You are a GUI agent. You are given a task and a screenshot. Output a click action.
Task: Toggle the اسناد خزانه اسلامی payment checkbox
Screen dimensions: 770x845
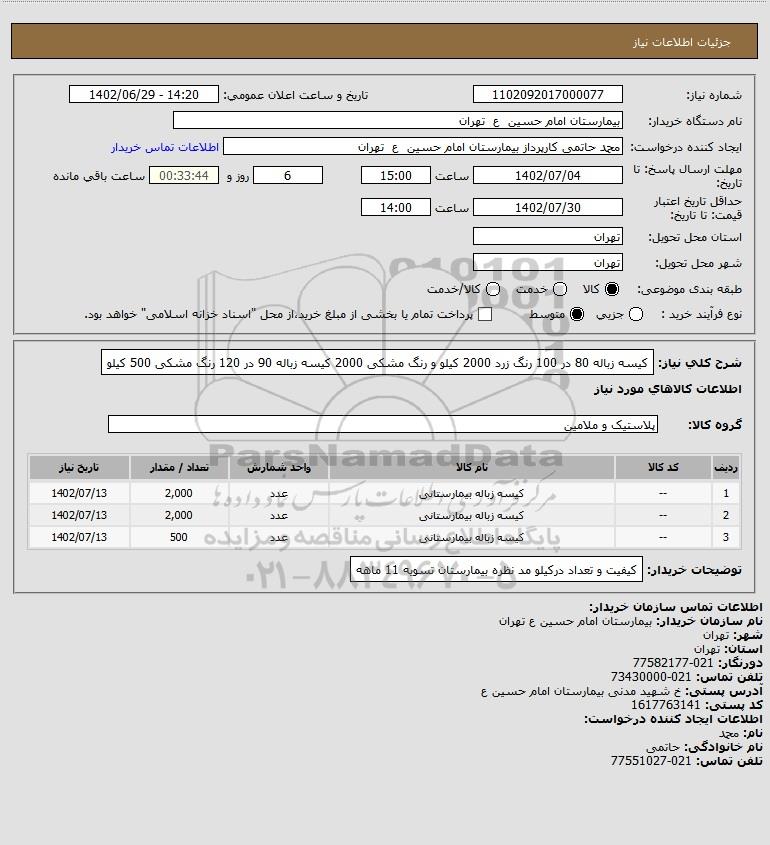pyautogui.click(x=485, y=314)
